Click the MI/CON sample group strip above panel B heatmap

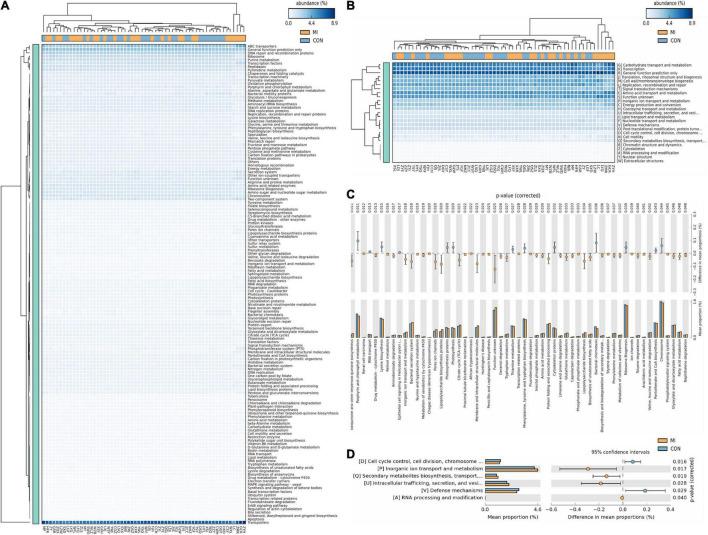pyautogui.click(x=503, y=56)
